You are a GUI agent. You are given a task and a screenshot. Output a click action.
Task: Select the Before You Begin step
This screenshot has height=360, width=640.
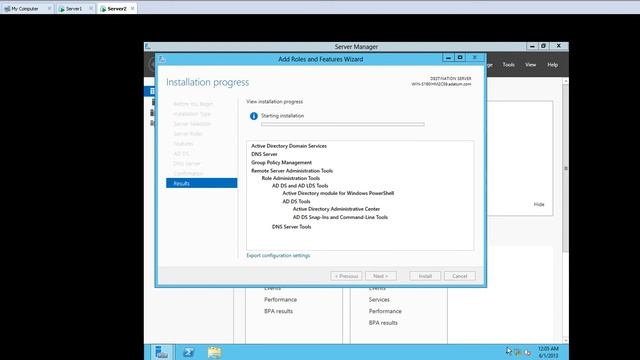(193, 104)
